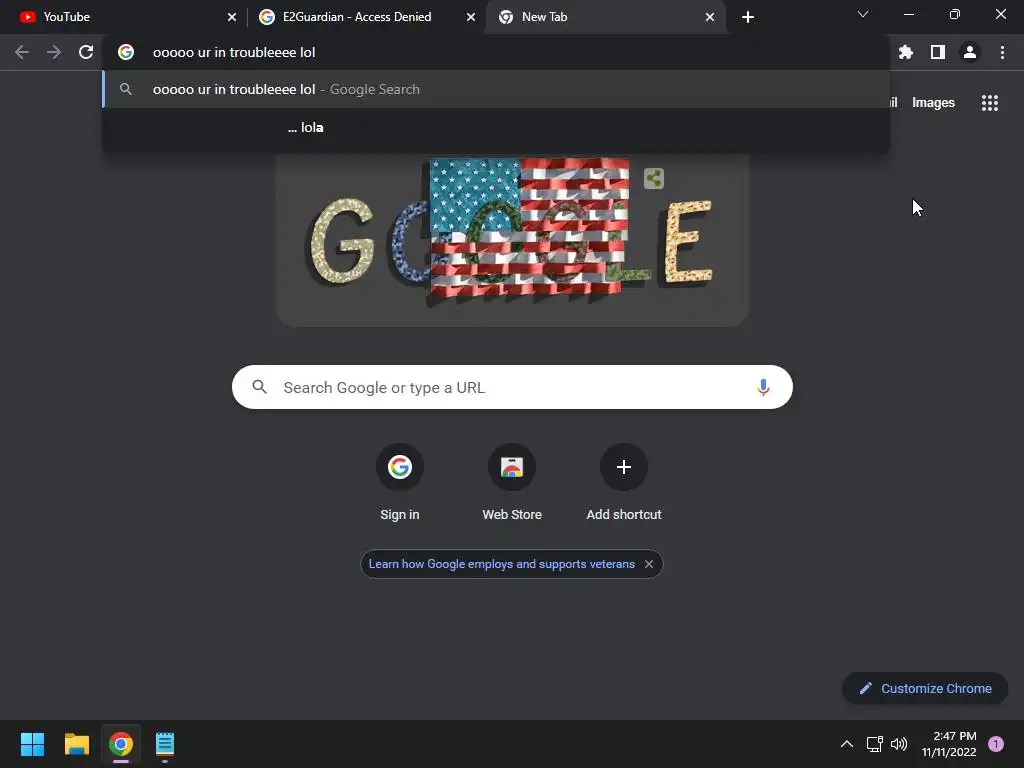
Task: Open the notification badge in the taskbar
Action: 996,744
